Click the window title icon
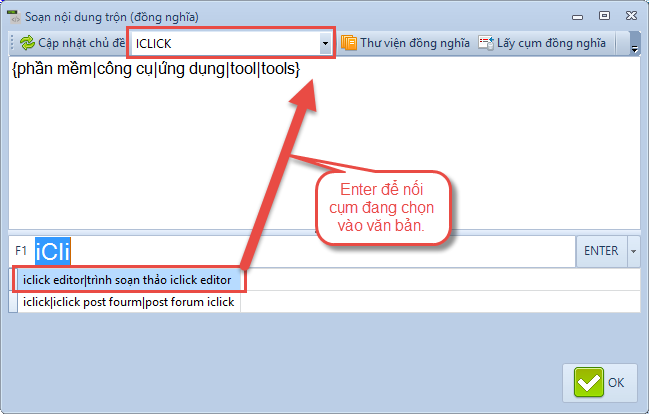Image resolution: width=649 pixels, height=414 pixels. pos(14,17)
